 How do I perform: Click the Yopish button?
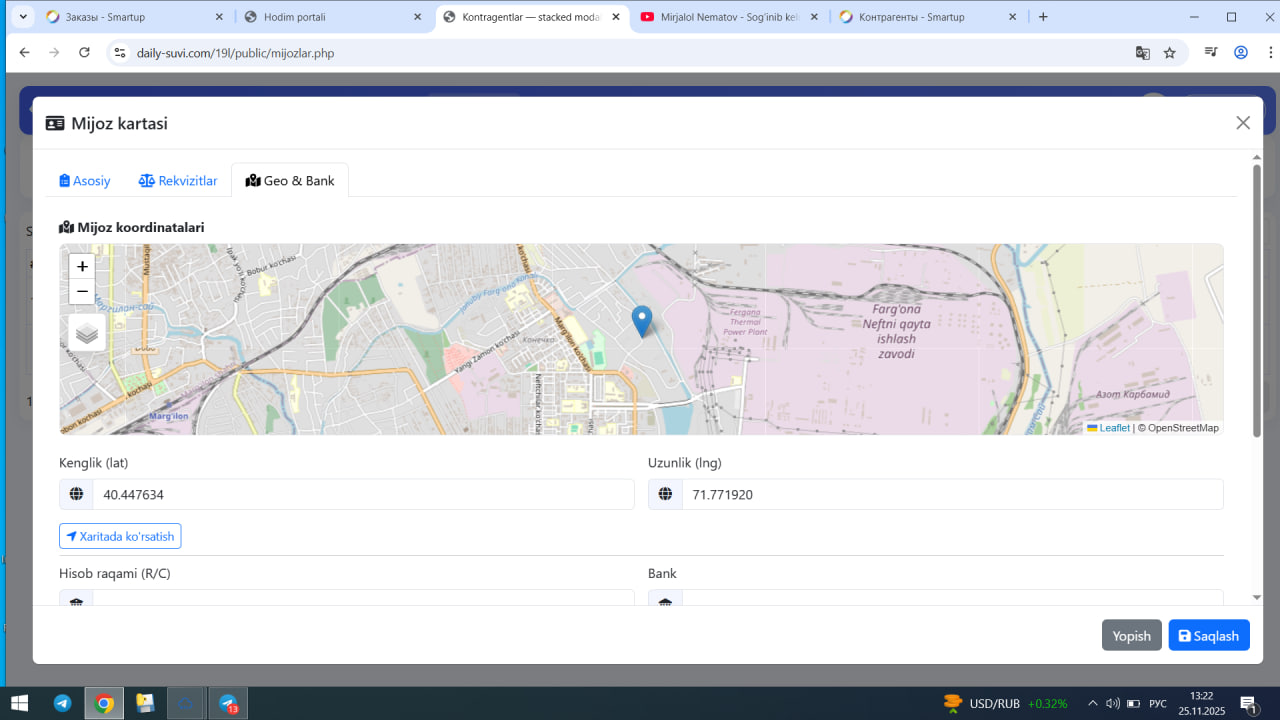coord(1131,636)
